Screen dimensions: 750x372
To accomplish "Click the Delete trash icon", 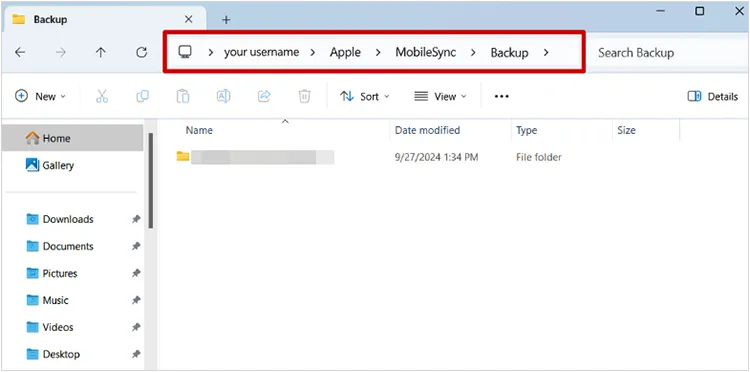I will click(x=304, y=96).
